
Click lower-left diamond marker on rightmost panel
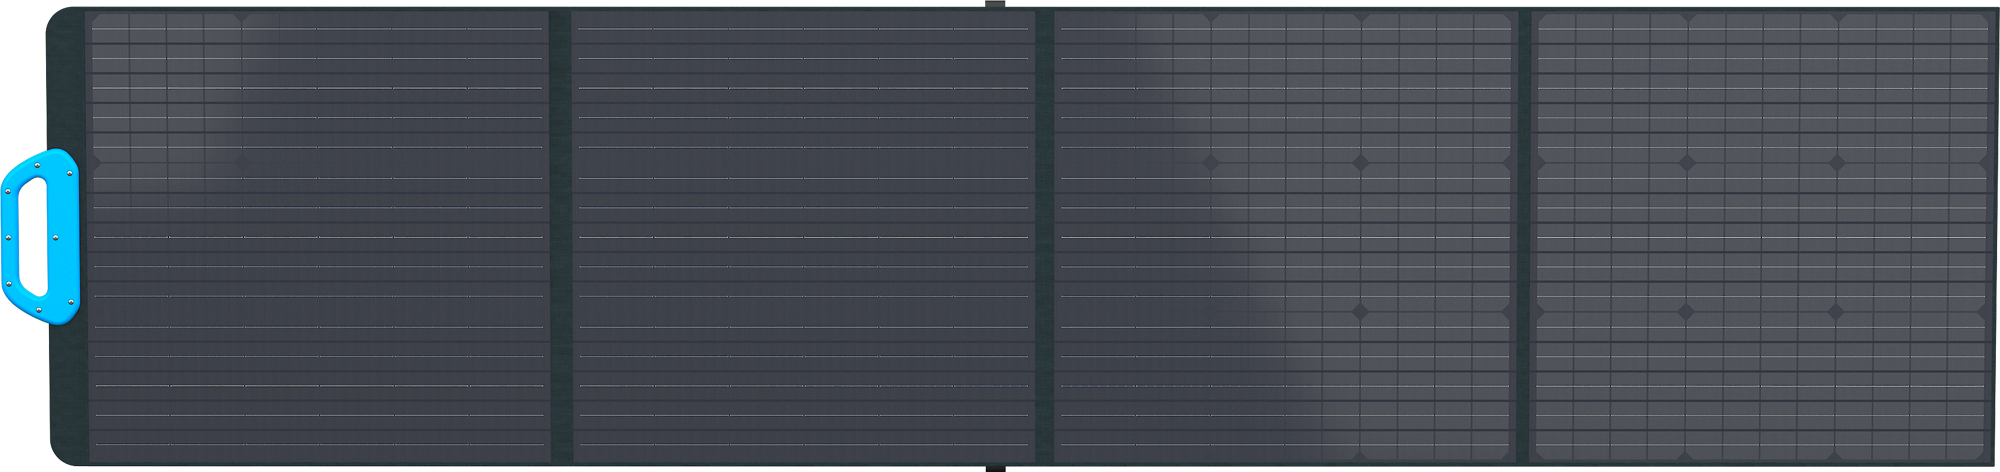pyautogui.click(x=1686, y=312)
